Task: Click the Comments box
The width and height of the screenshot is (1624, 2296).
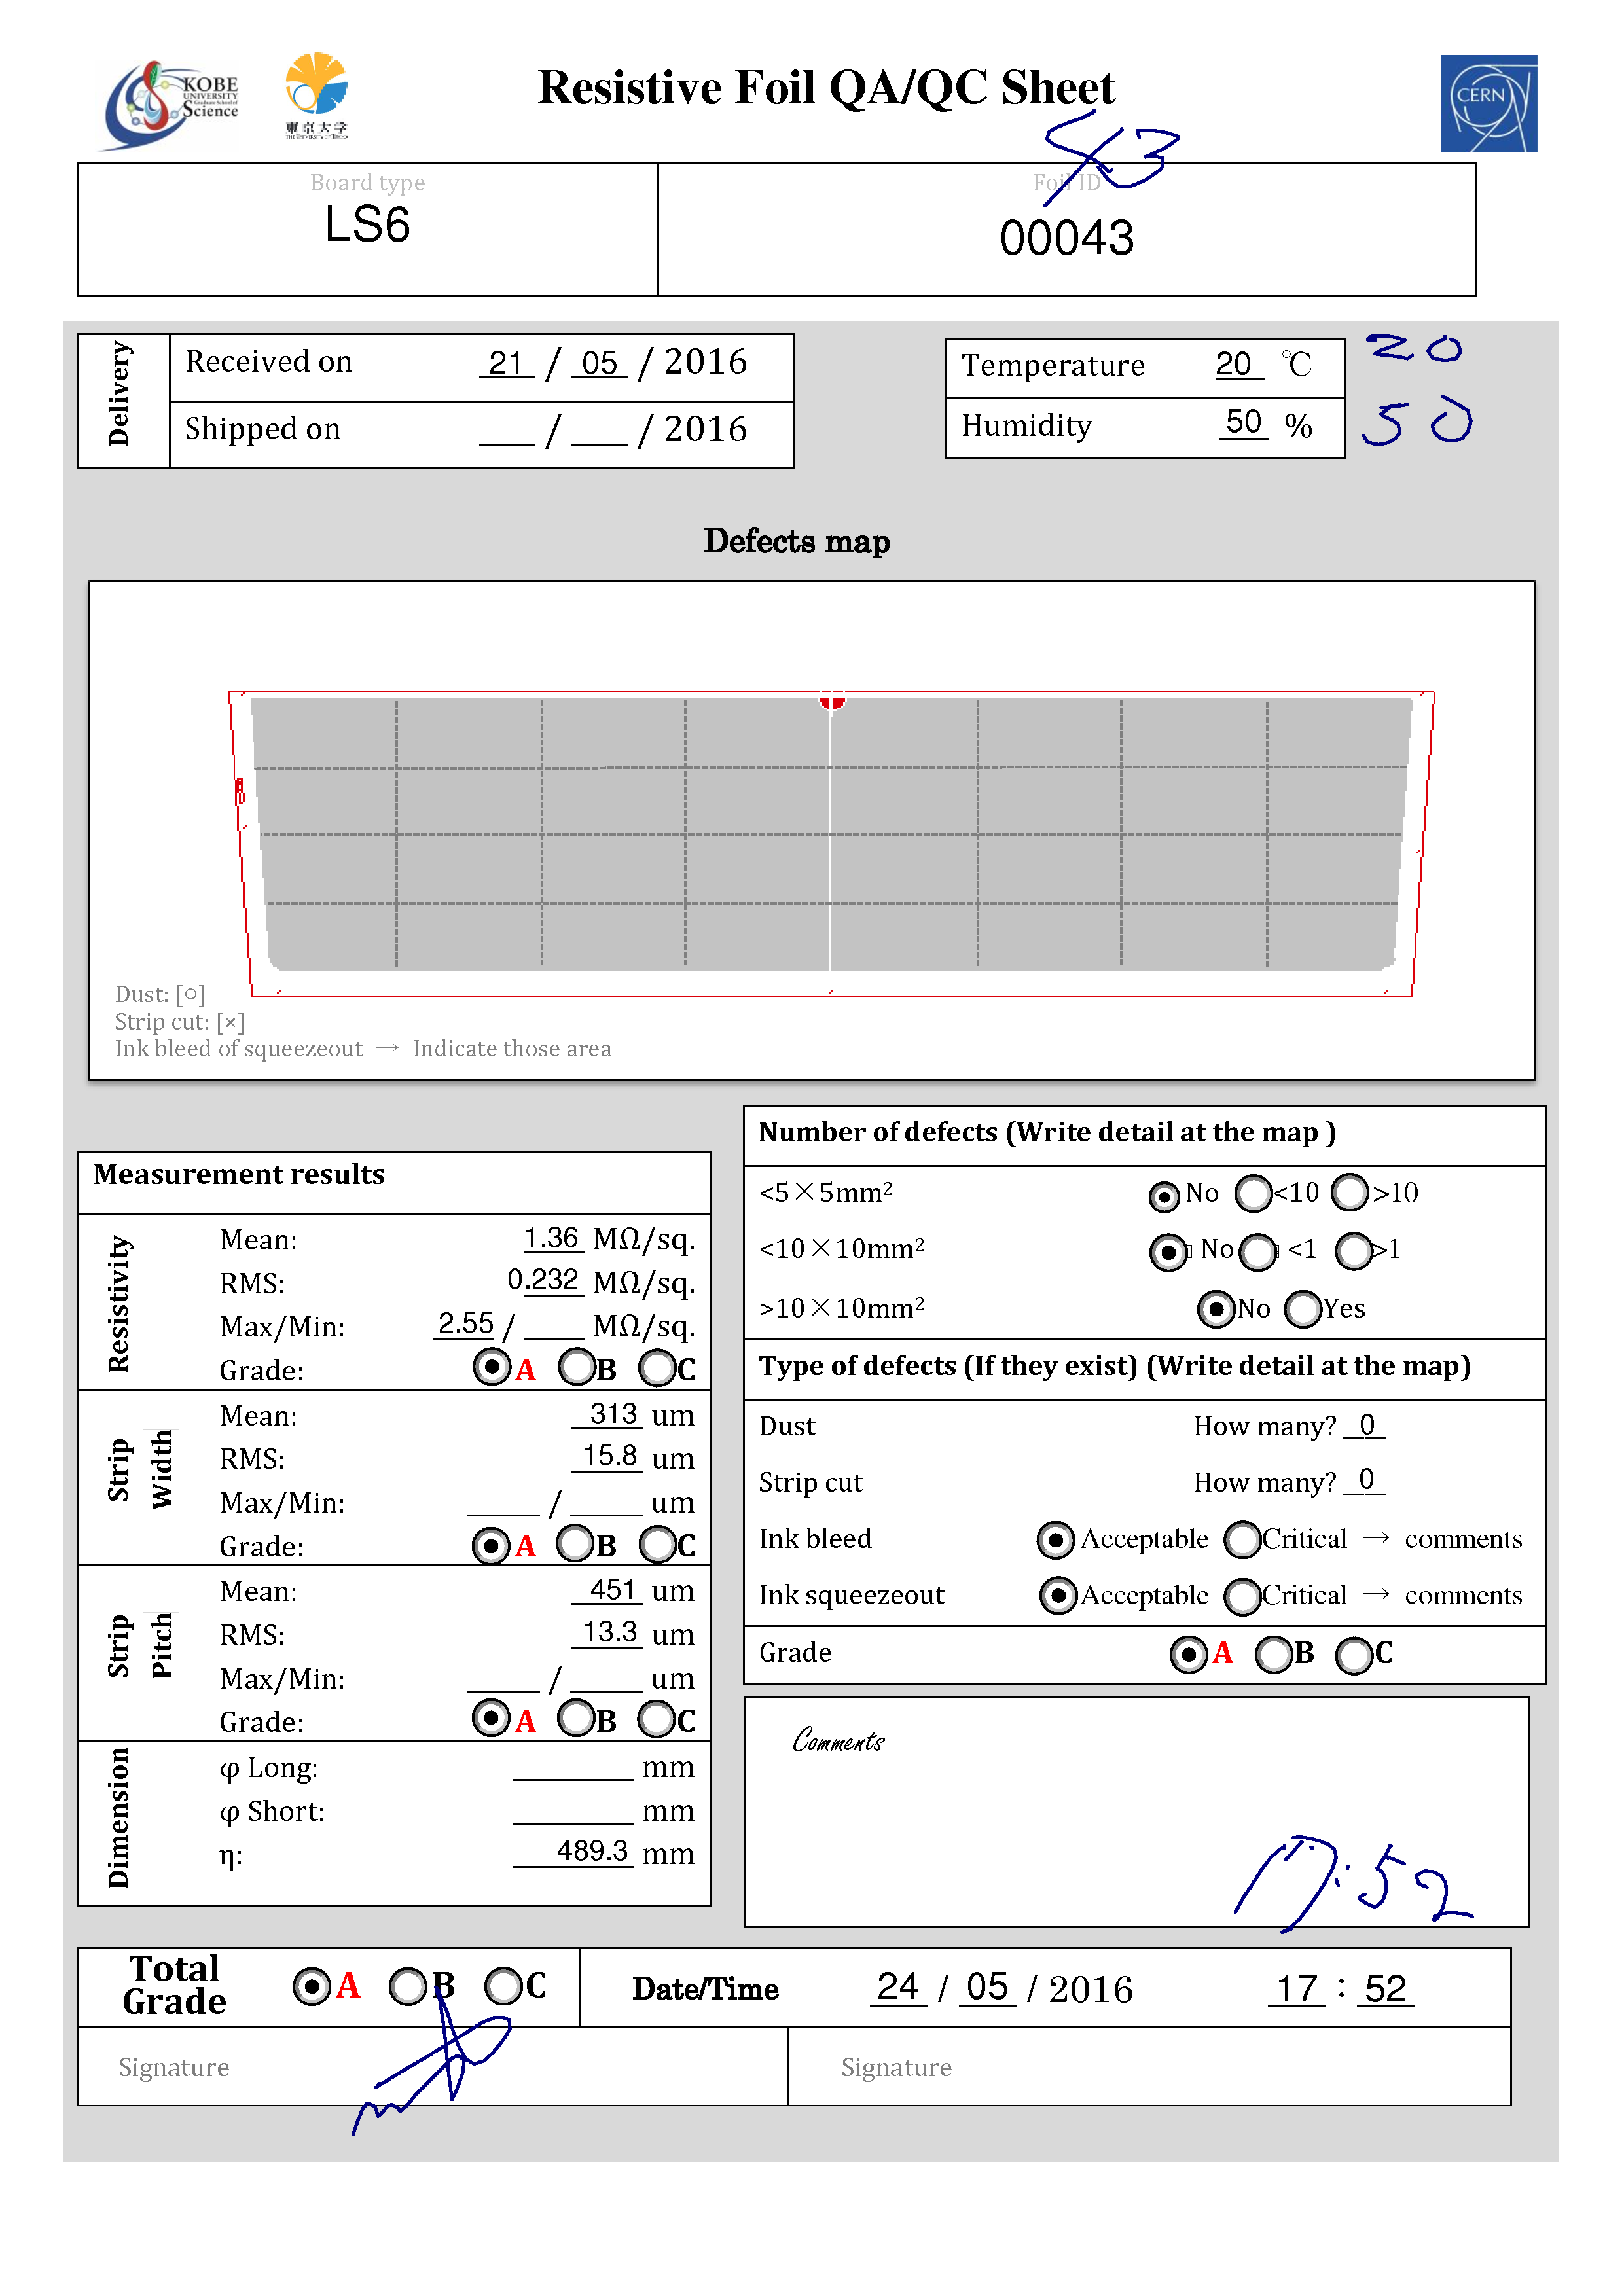Action: pyautogui.click(x=1136, y=1812)
